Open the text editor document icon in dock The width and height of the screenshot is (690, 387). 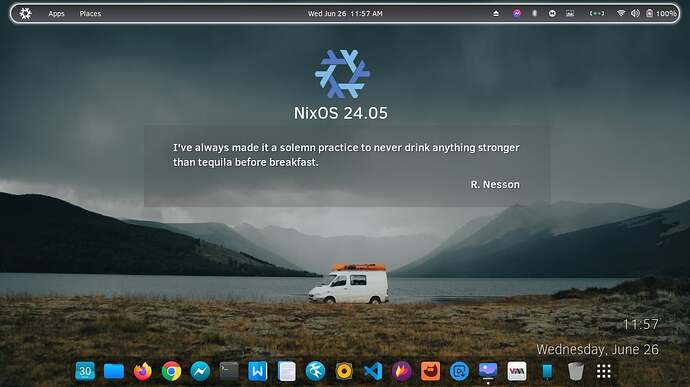(286, 371)
